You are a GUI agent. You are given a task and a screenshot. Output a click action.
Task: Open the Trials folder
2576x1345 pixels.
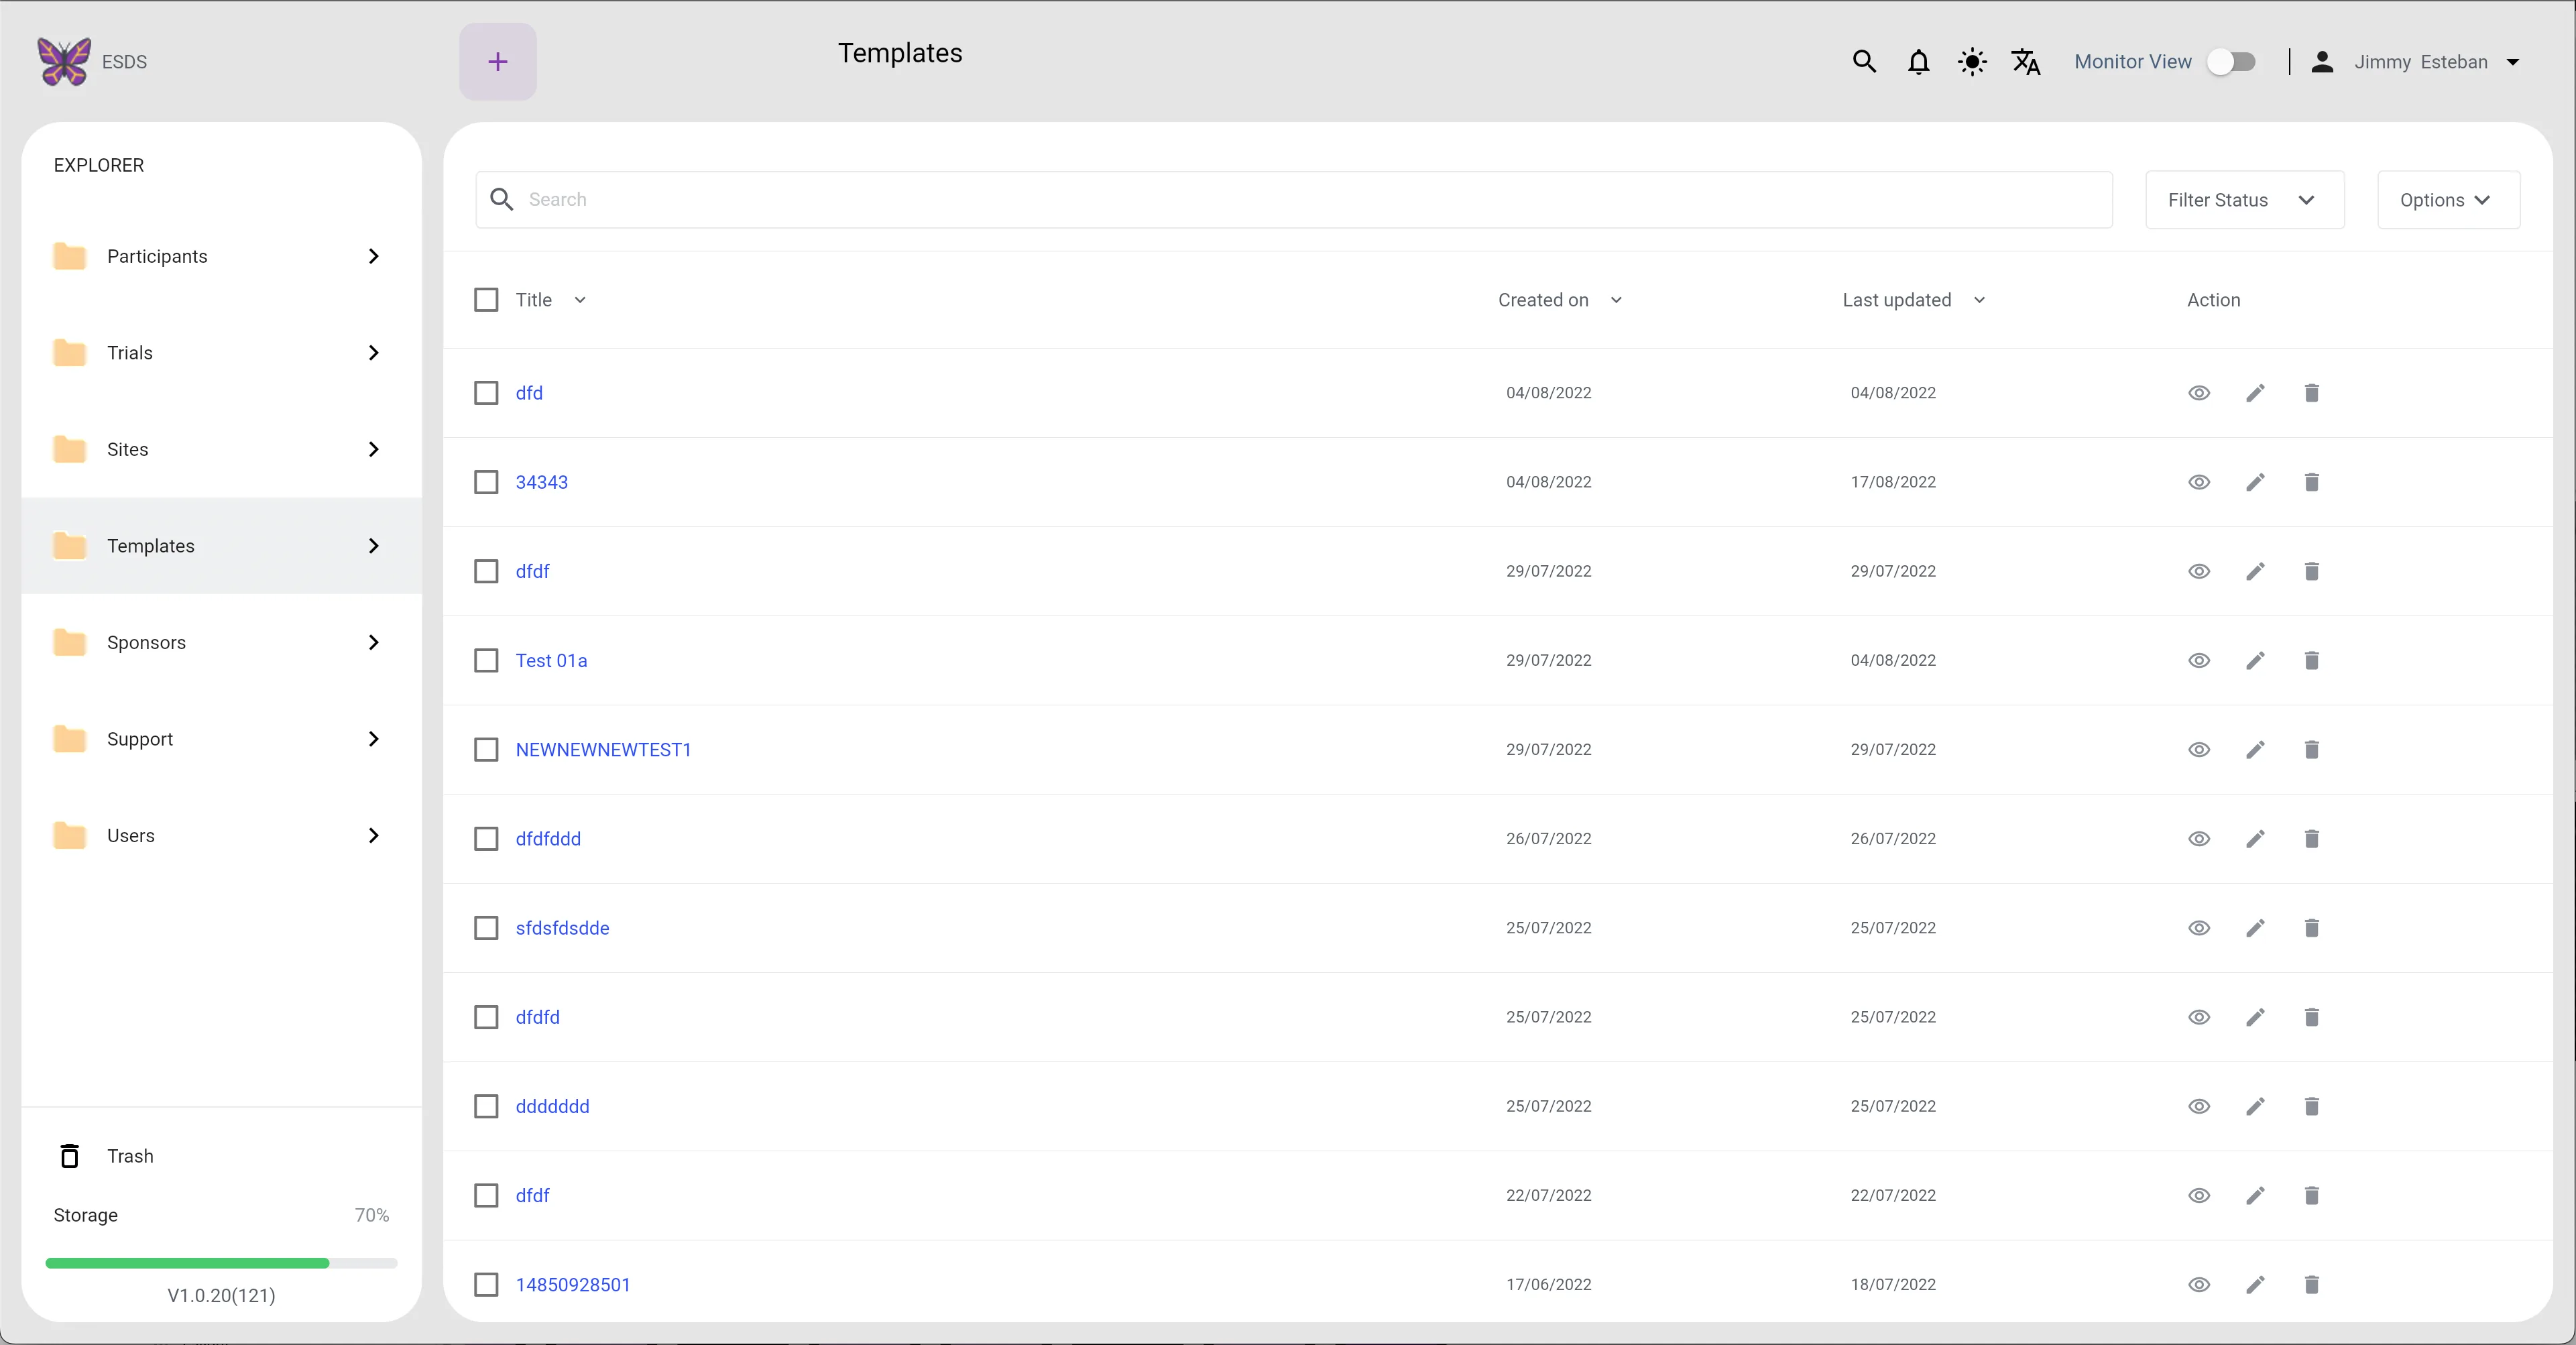(x=221, y=353)
